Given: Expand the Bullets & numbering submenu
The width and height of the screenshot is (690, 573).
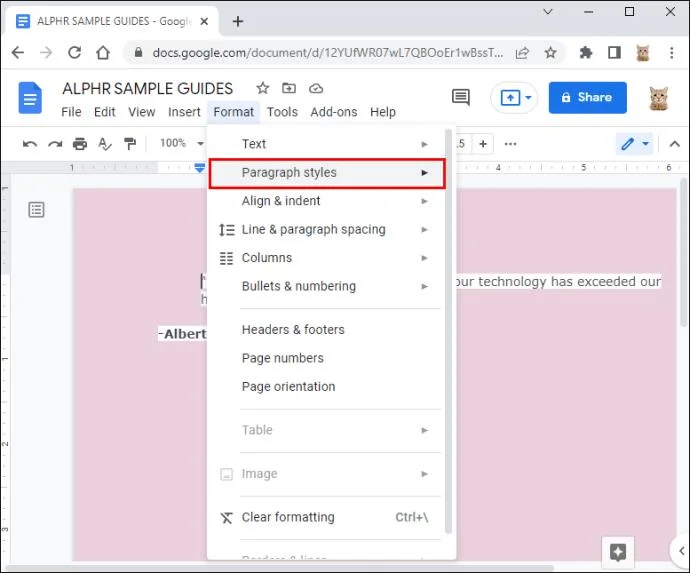Looking at the screenshot, I should click(327, 286).
